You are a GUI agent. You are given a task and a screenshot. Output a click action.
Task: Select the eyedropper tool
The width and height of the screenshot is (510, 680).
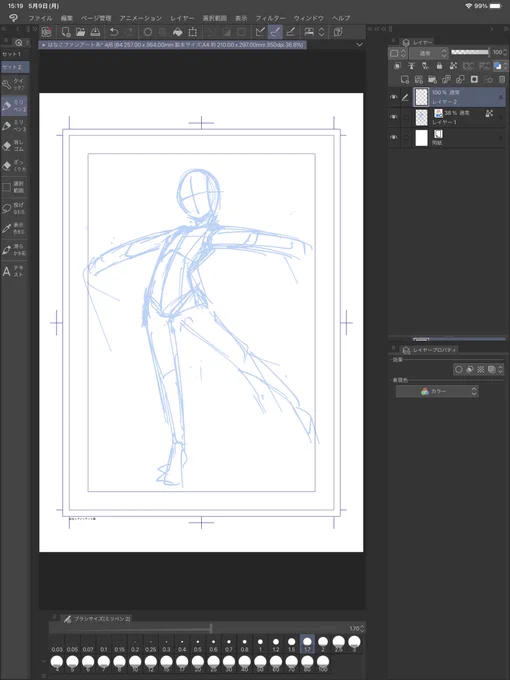pos(14,229)
